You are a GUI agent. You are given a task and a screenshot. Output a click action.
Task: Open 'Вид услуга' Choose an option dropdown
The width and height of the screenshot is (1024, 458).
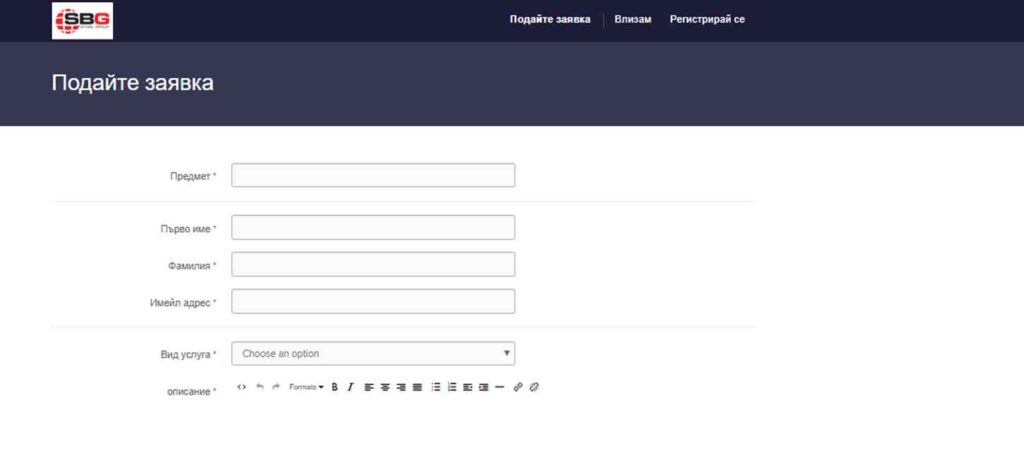coord(373,353)
